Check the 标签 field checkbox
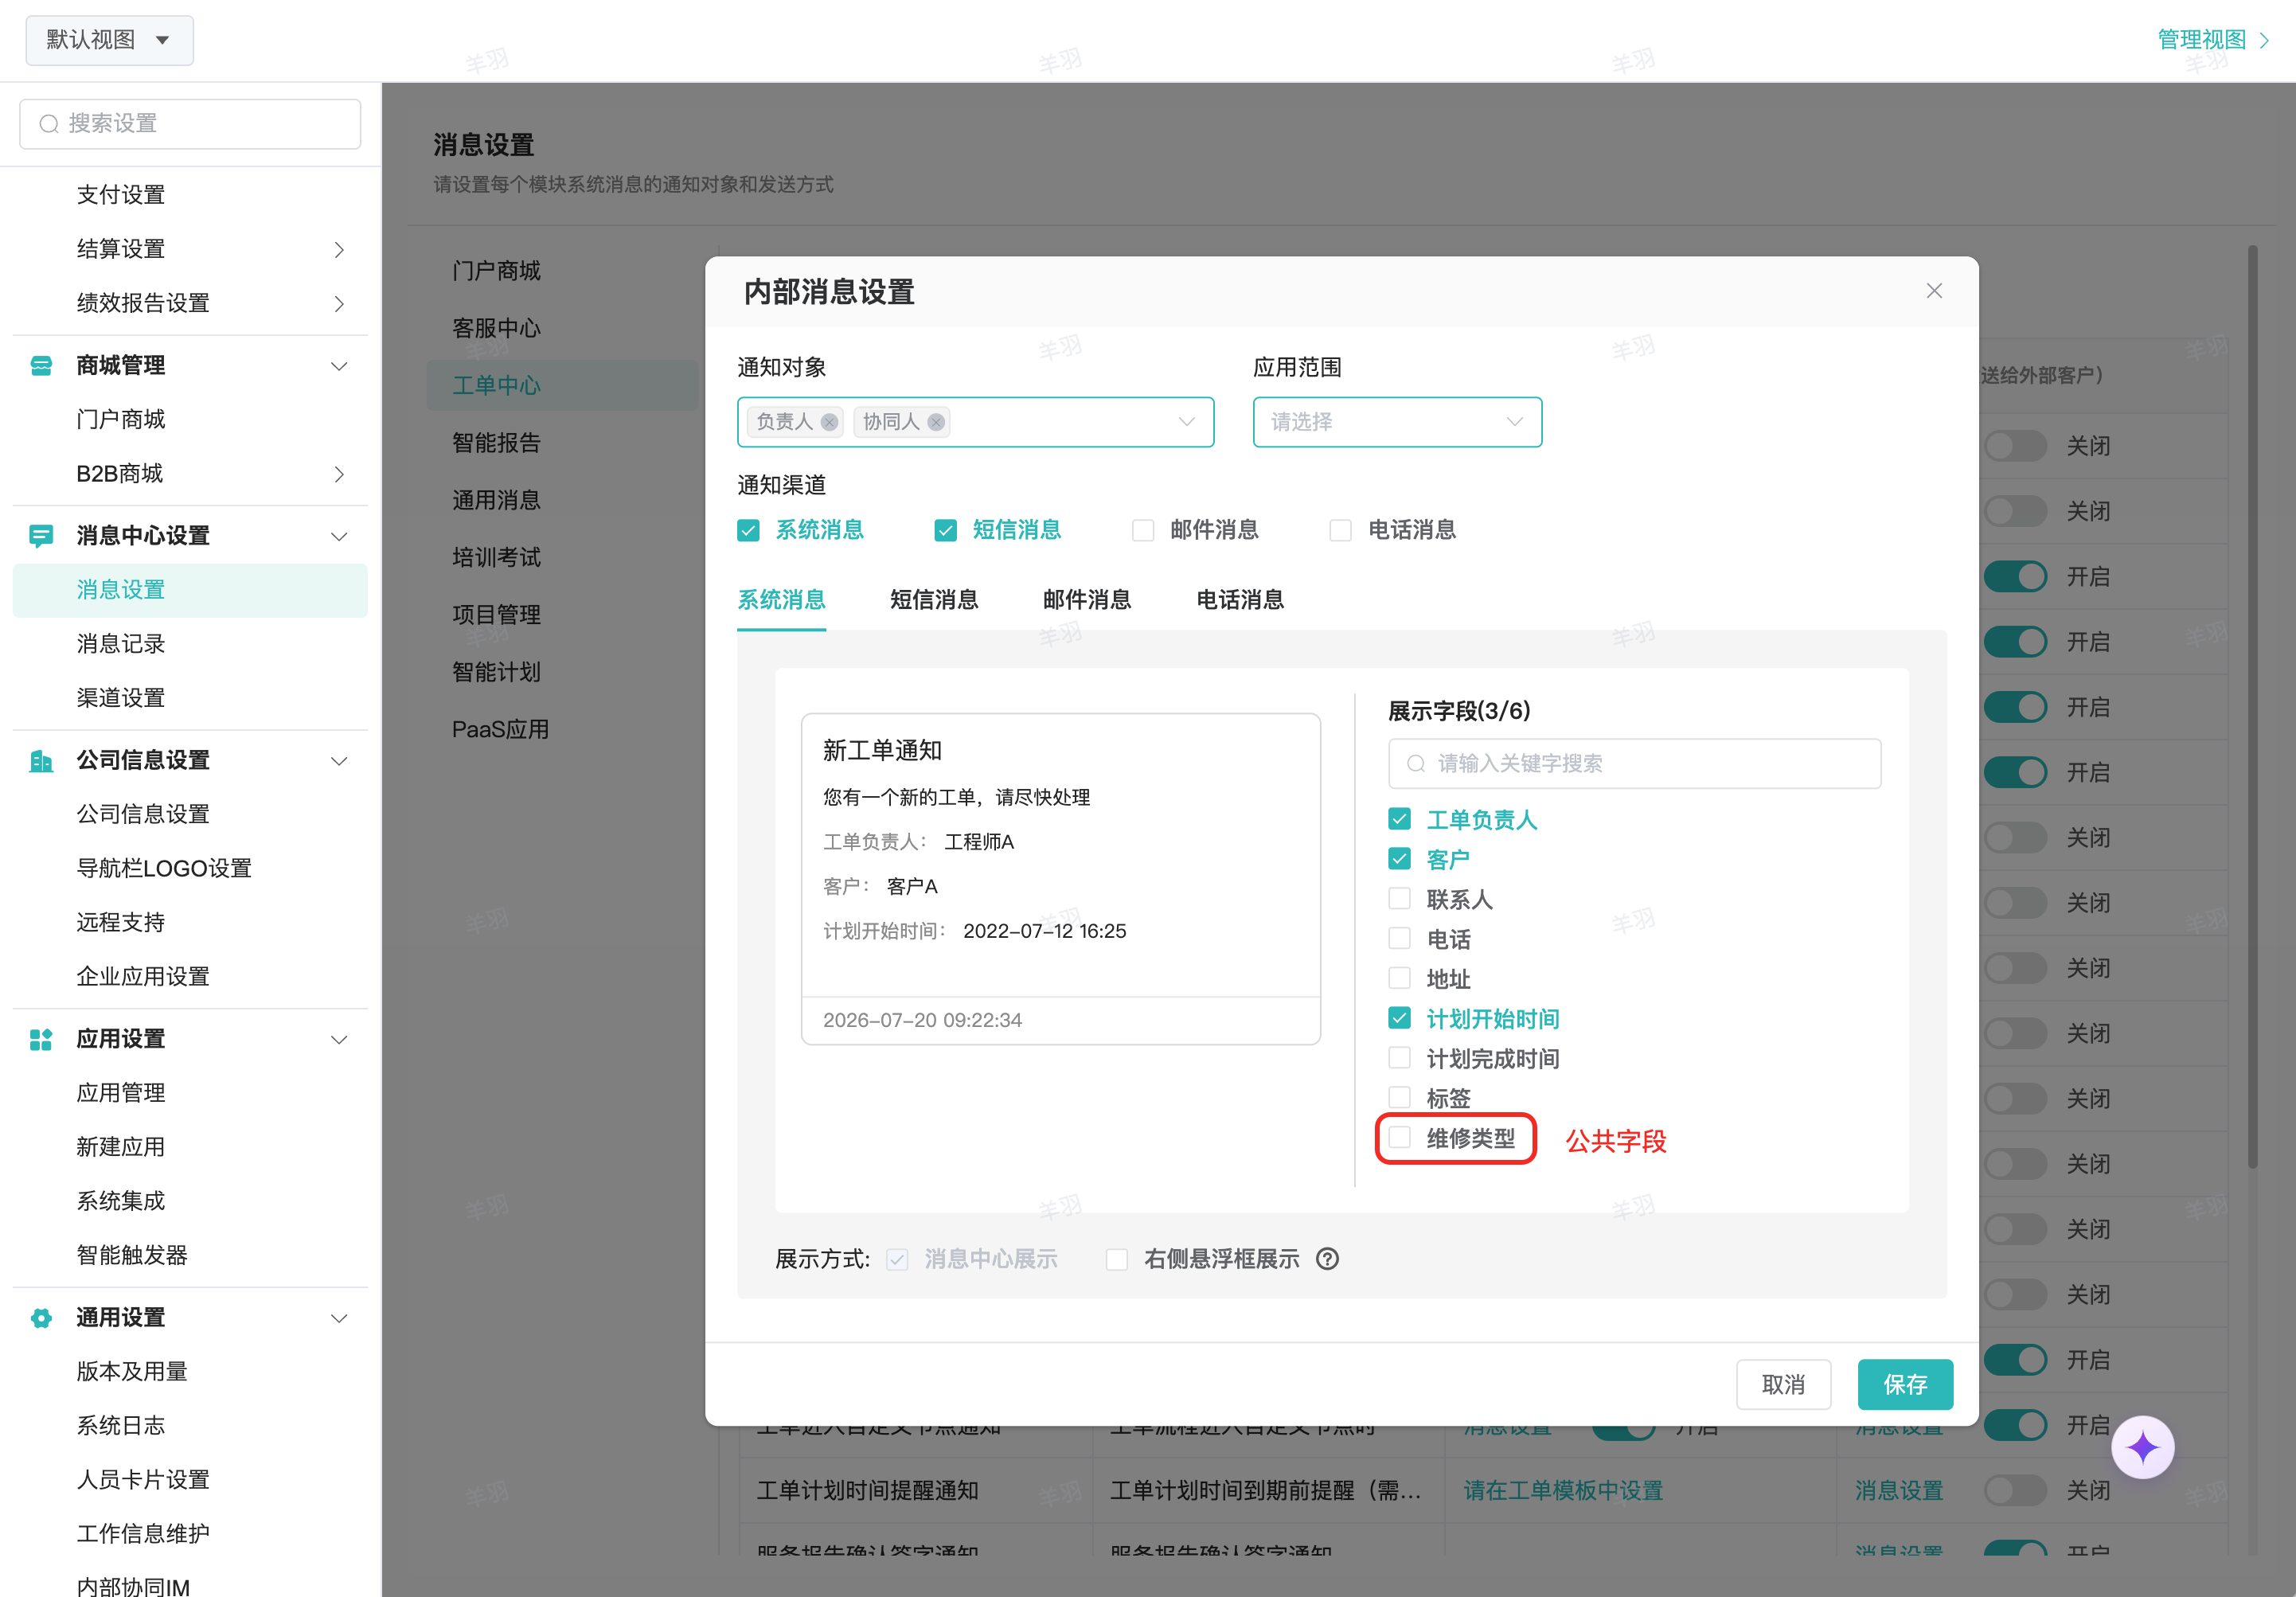The width and height of the screenshot is (2296, 1597). pos(1399,1097)
